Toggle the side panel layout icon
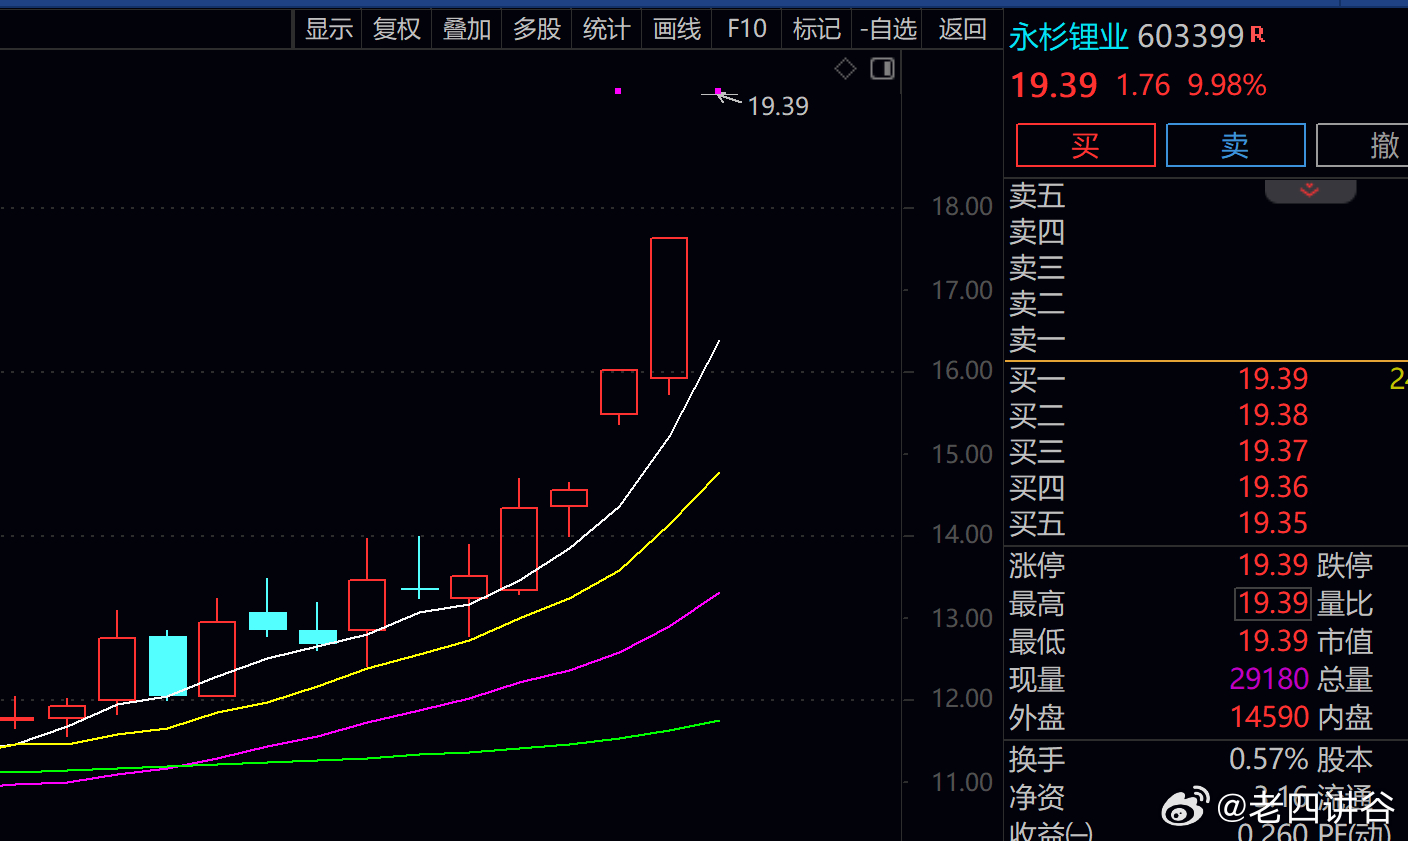Screen dimensions: 1408x841 [x=882, y=68]
